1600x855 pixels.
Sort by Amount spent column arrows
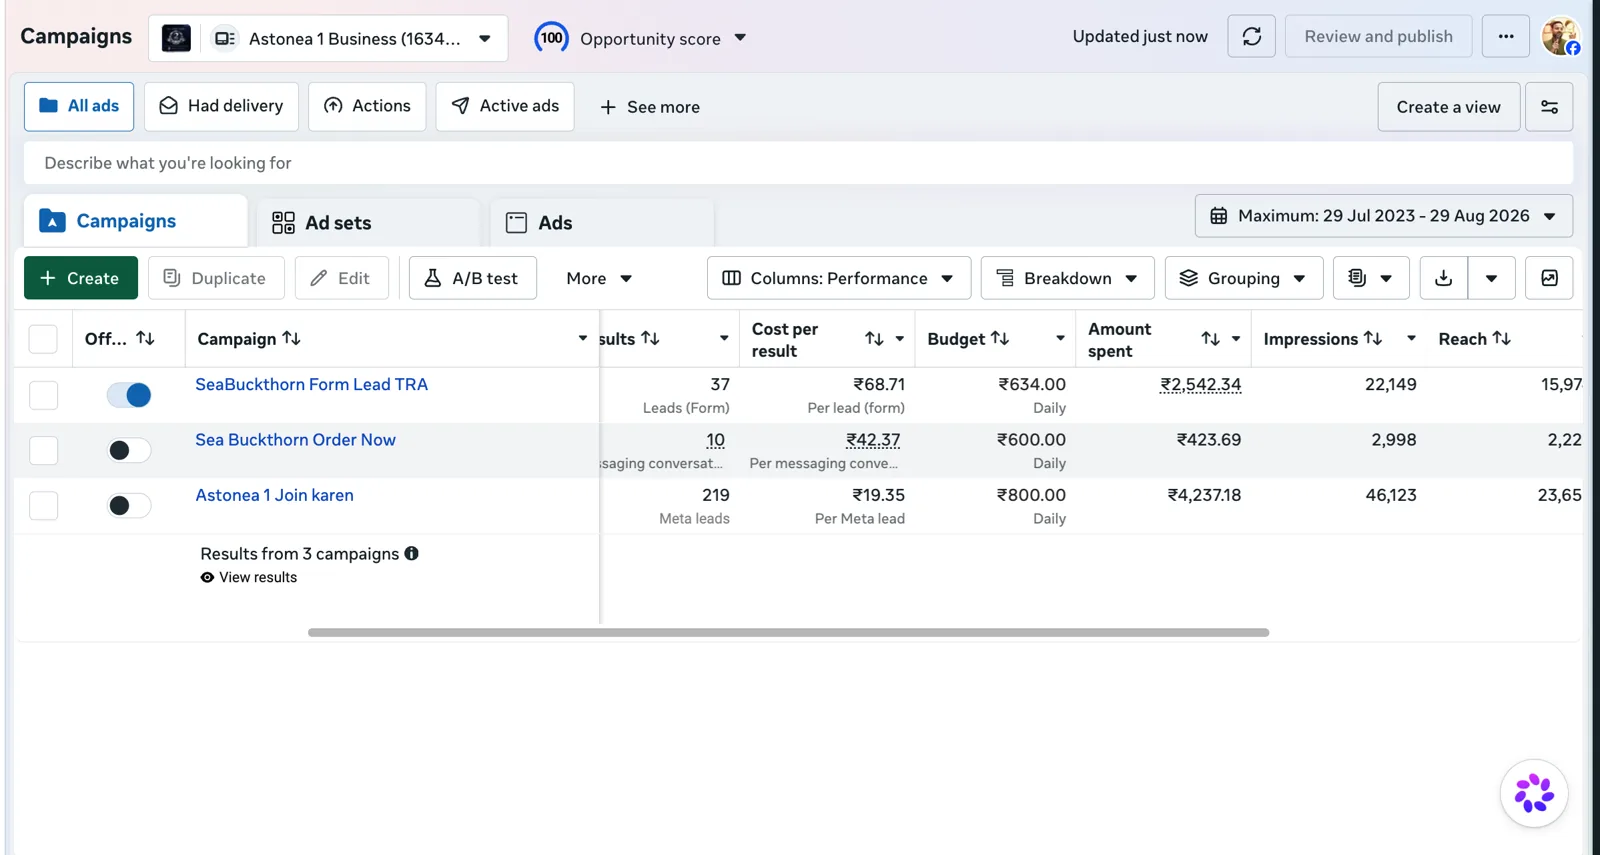click(1210, 339)
